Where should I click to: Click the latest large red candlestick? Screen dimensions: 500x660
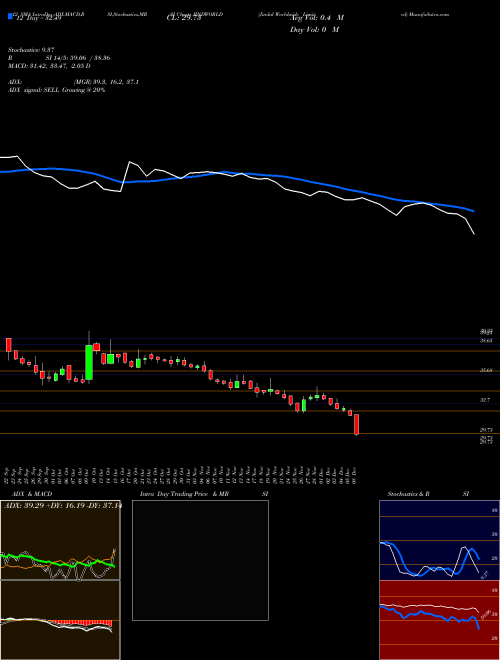tap(356, 424)
